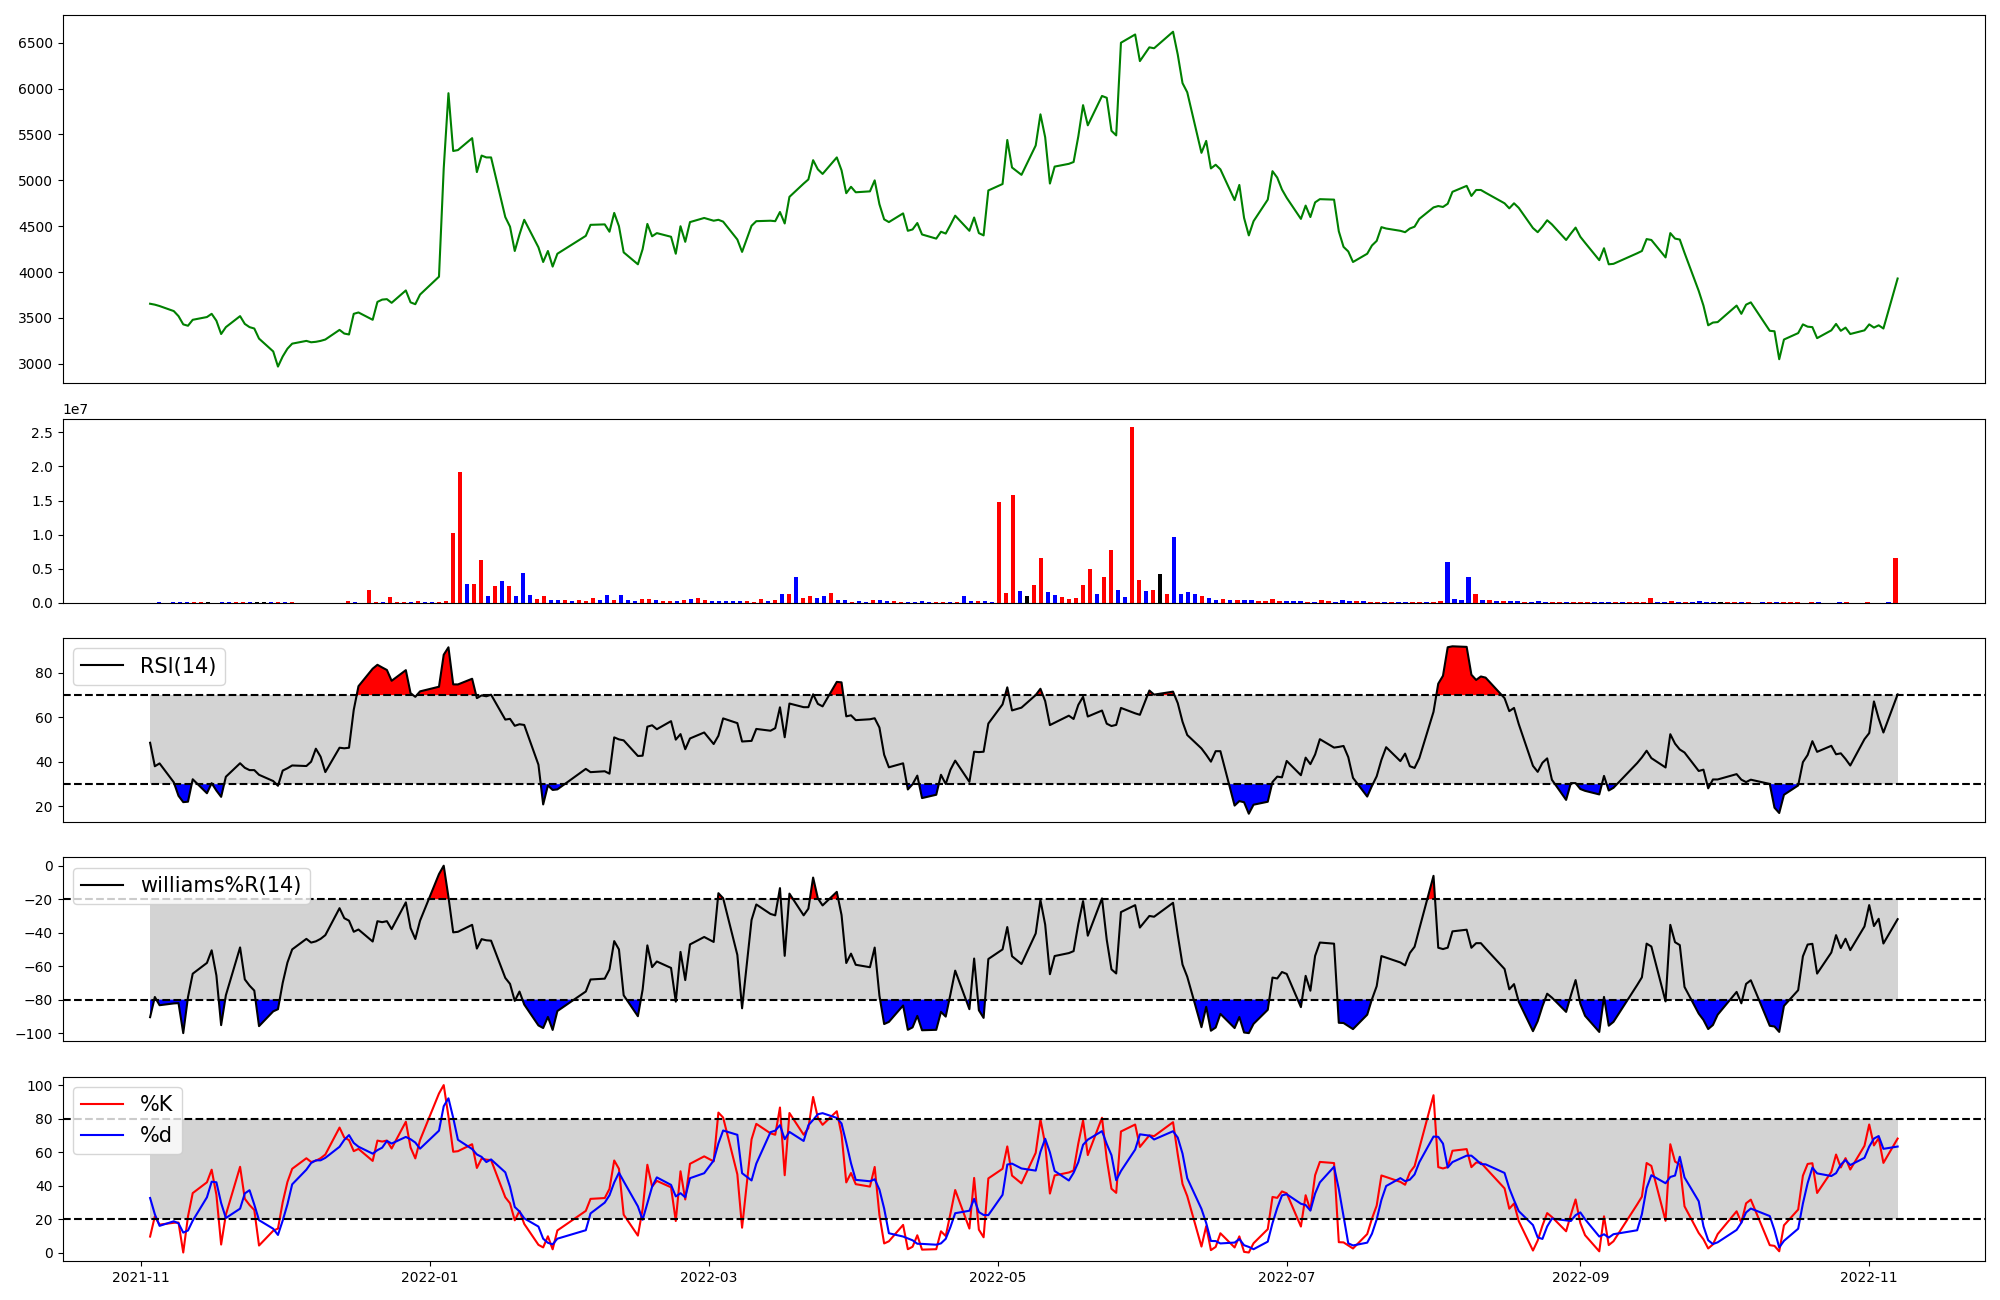Click the tallest red volume bar
The width and height of the screenshot is (2000, 1300).
[x=1132, y=515]
